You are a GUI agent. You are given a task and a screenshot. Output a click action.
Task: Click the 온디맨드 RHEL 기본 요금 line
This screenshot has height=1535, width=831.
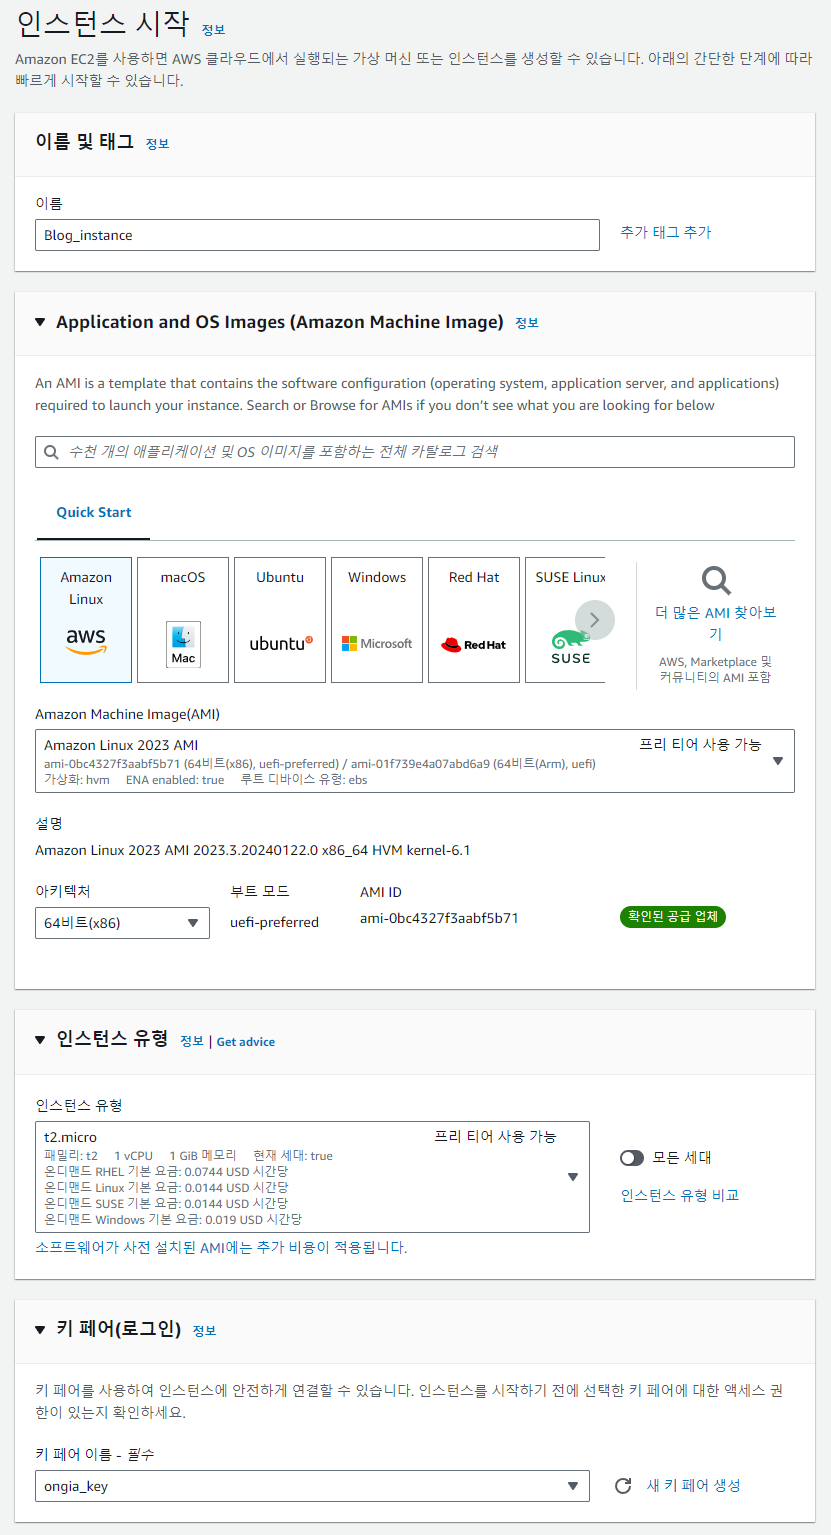click(x=166, y=1171)
